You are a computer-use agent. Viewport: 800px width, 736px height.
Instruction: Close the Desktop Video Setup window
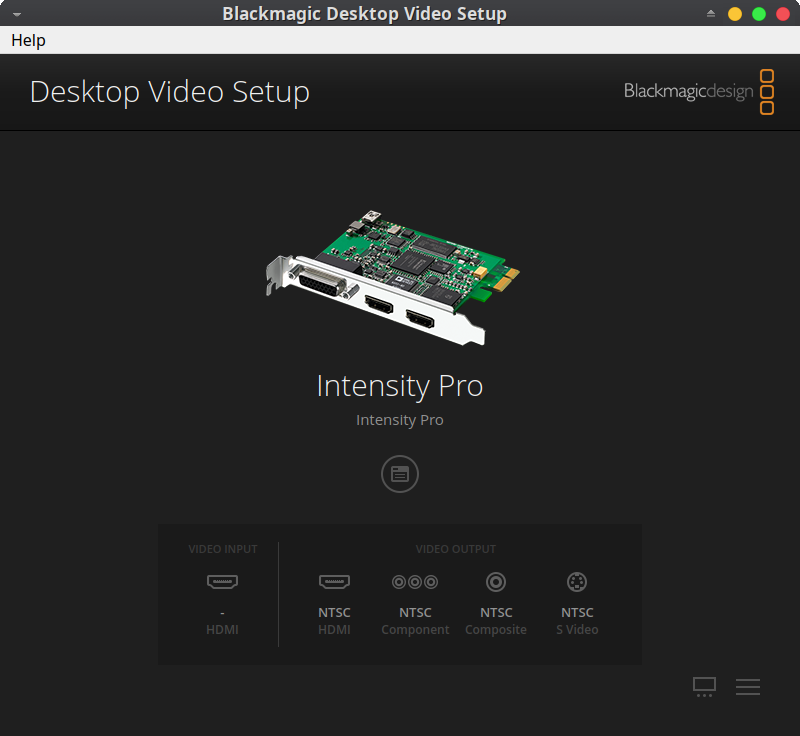[783, 14]
